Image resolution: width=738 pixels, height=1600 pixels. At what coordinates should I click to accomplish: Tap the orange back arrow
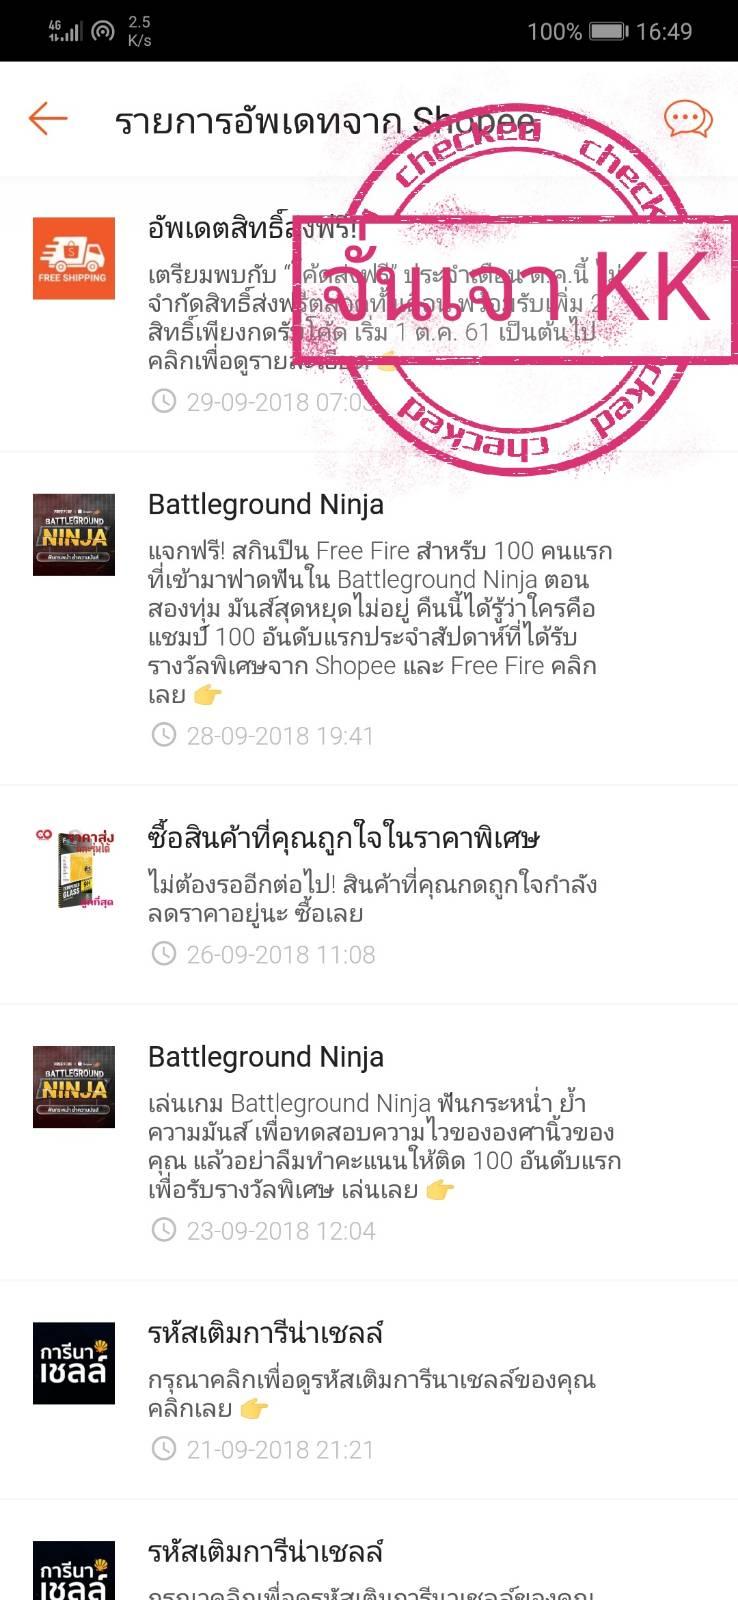point(48,119)
